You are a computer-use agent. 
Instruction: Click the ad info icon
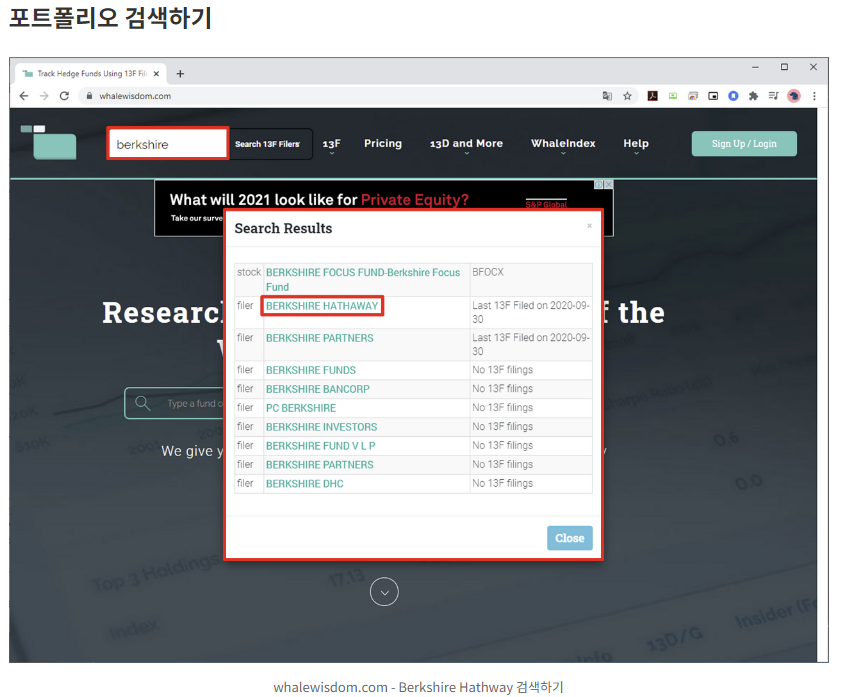(x=599, y=184)
